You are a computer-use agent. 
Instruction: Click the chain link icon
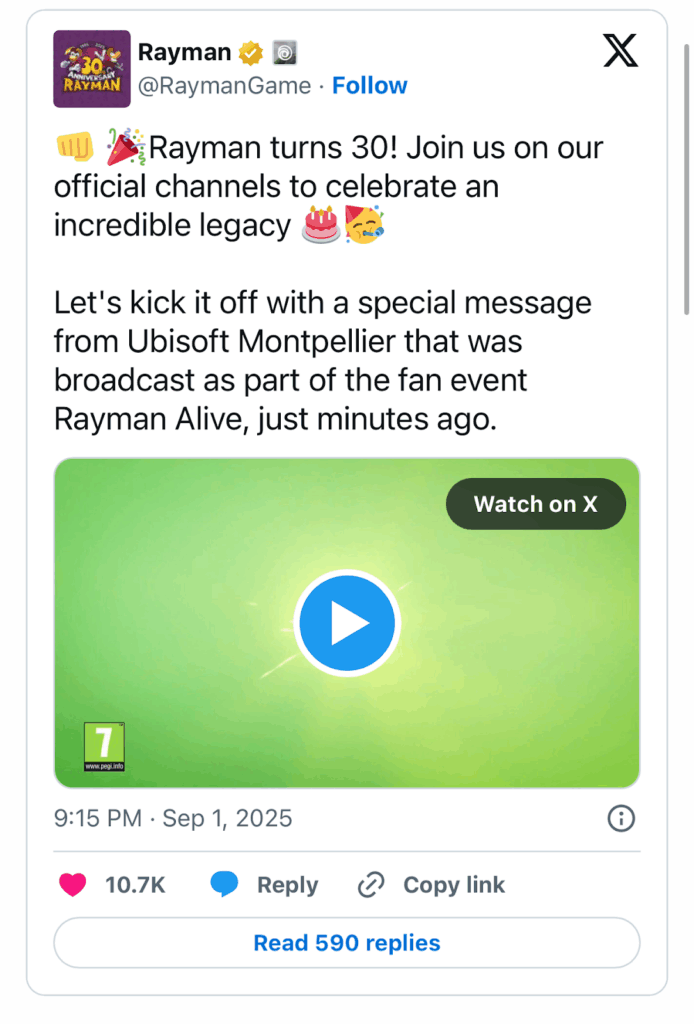371,885
